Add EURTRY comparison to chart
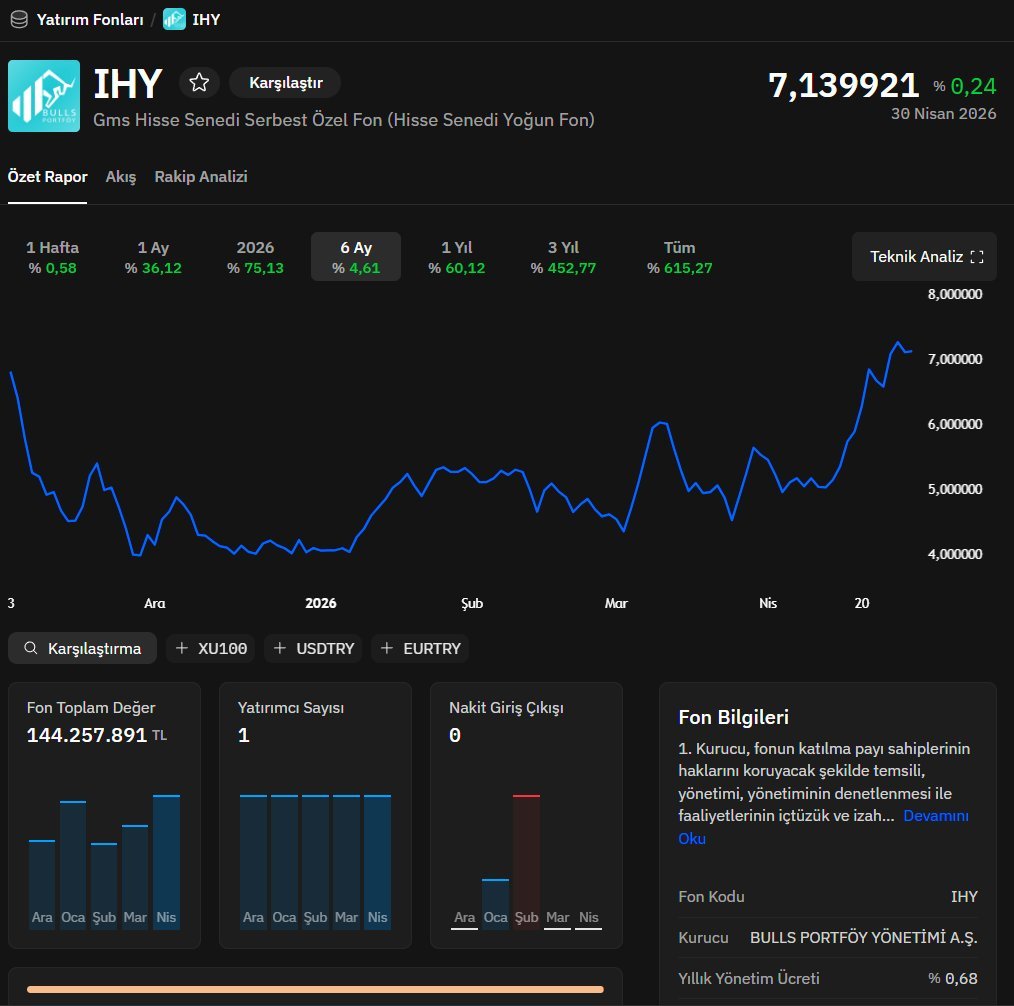The image size is (1014, 1006). (420, 648)
